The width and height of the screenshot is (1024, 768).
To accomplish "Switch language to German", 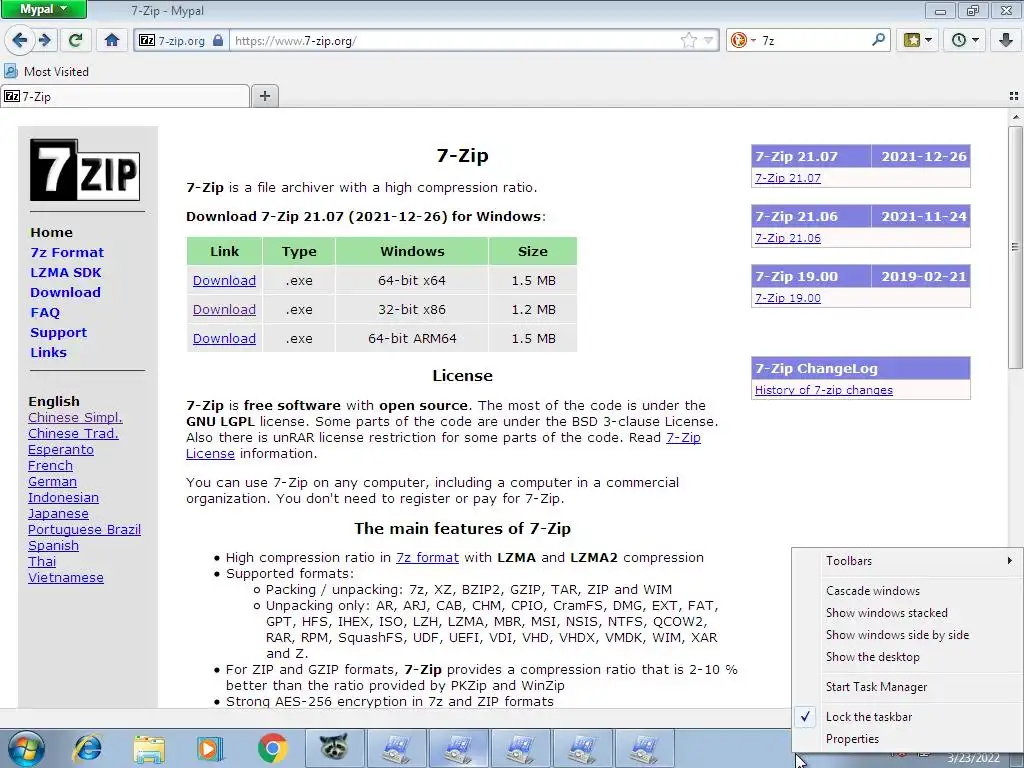I will [52, 481].
